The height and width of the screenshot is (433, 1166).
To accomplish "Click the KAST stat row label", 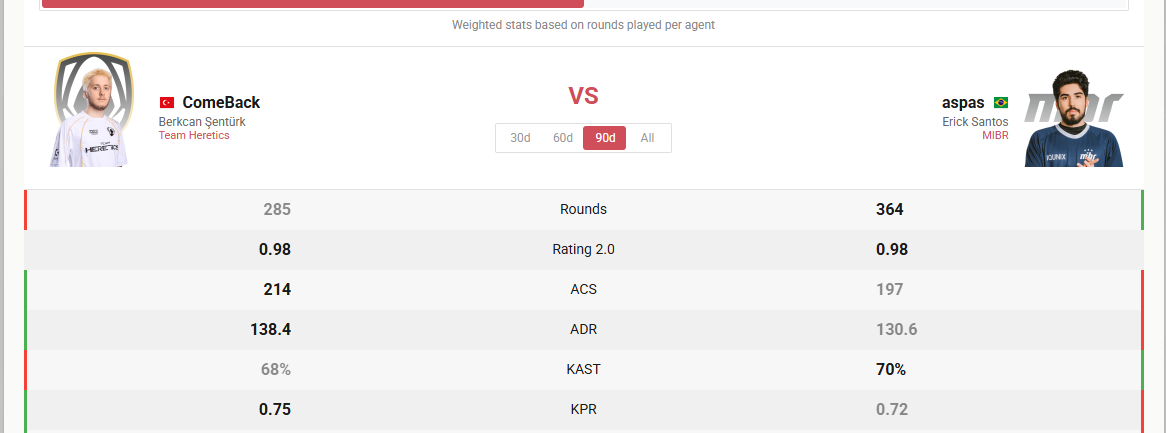I will 584,370.
